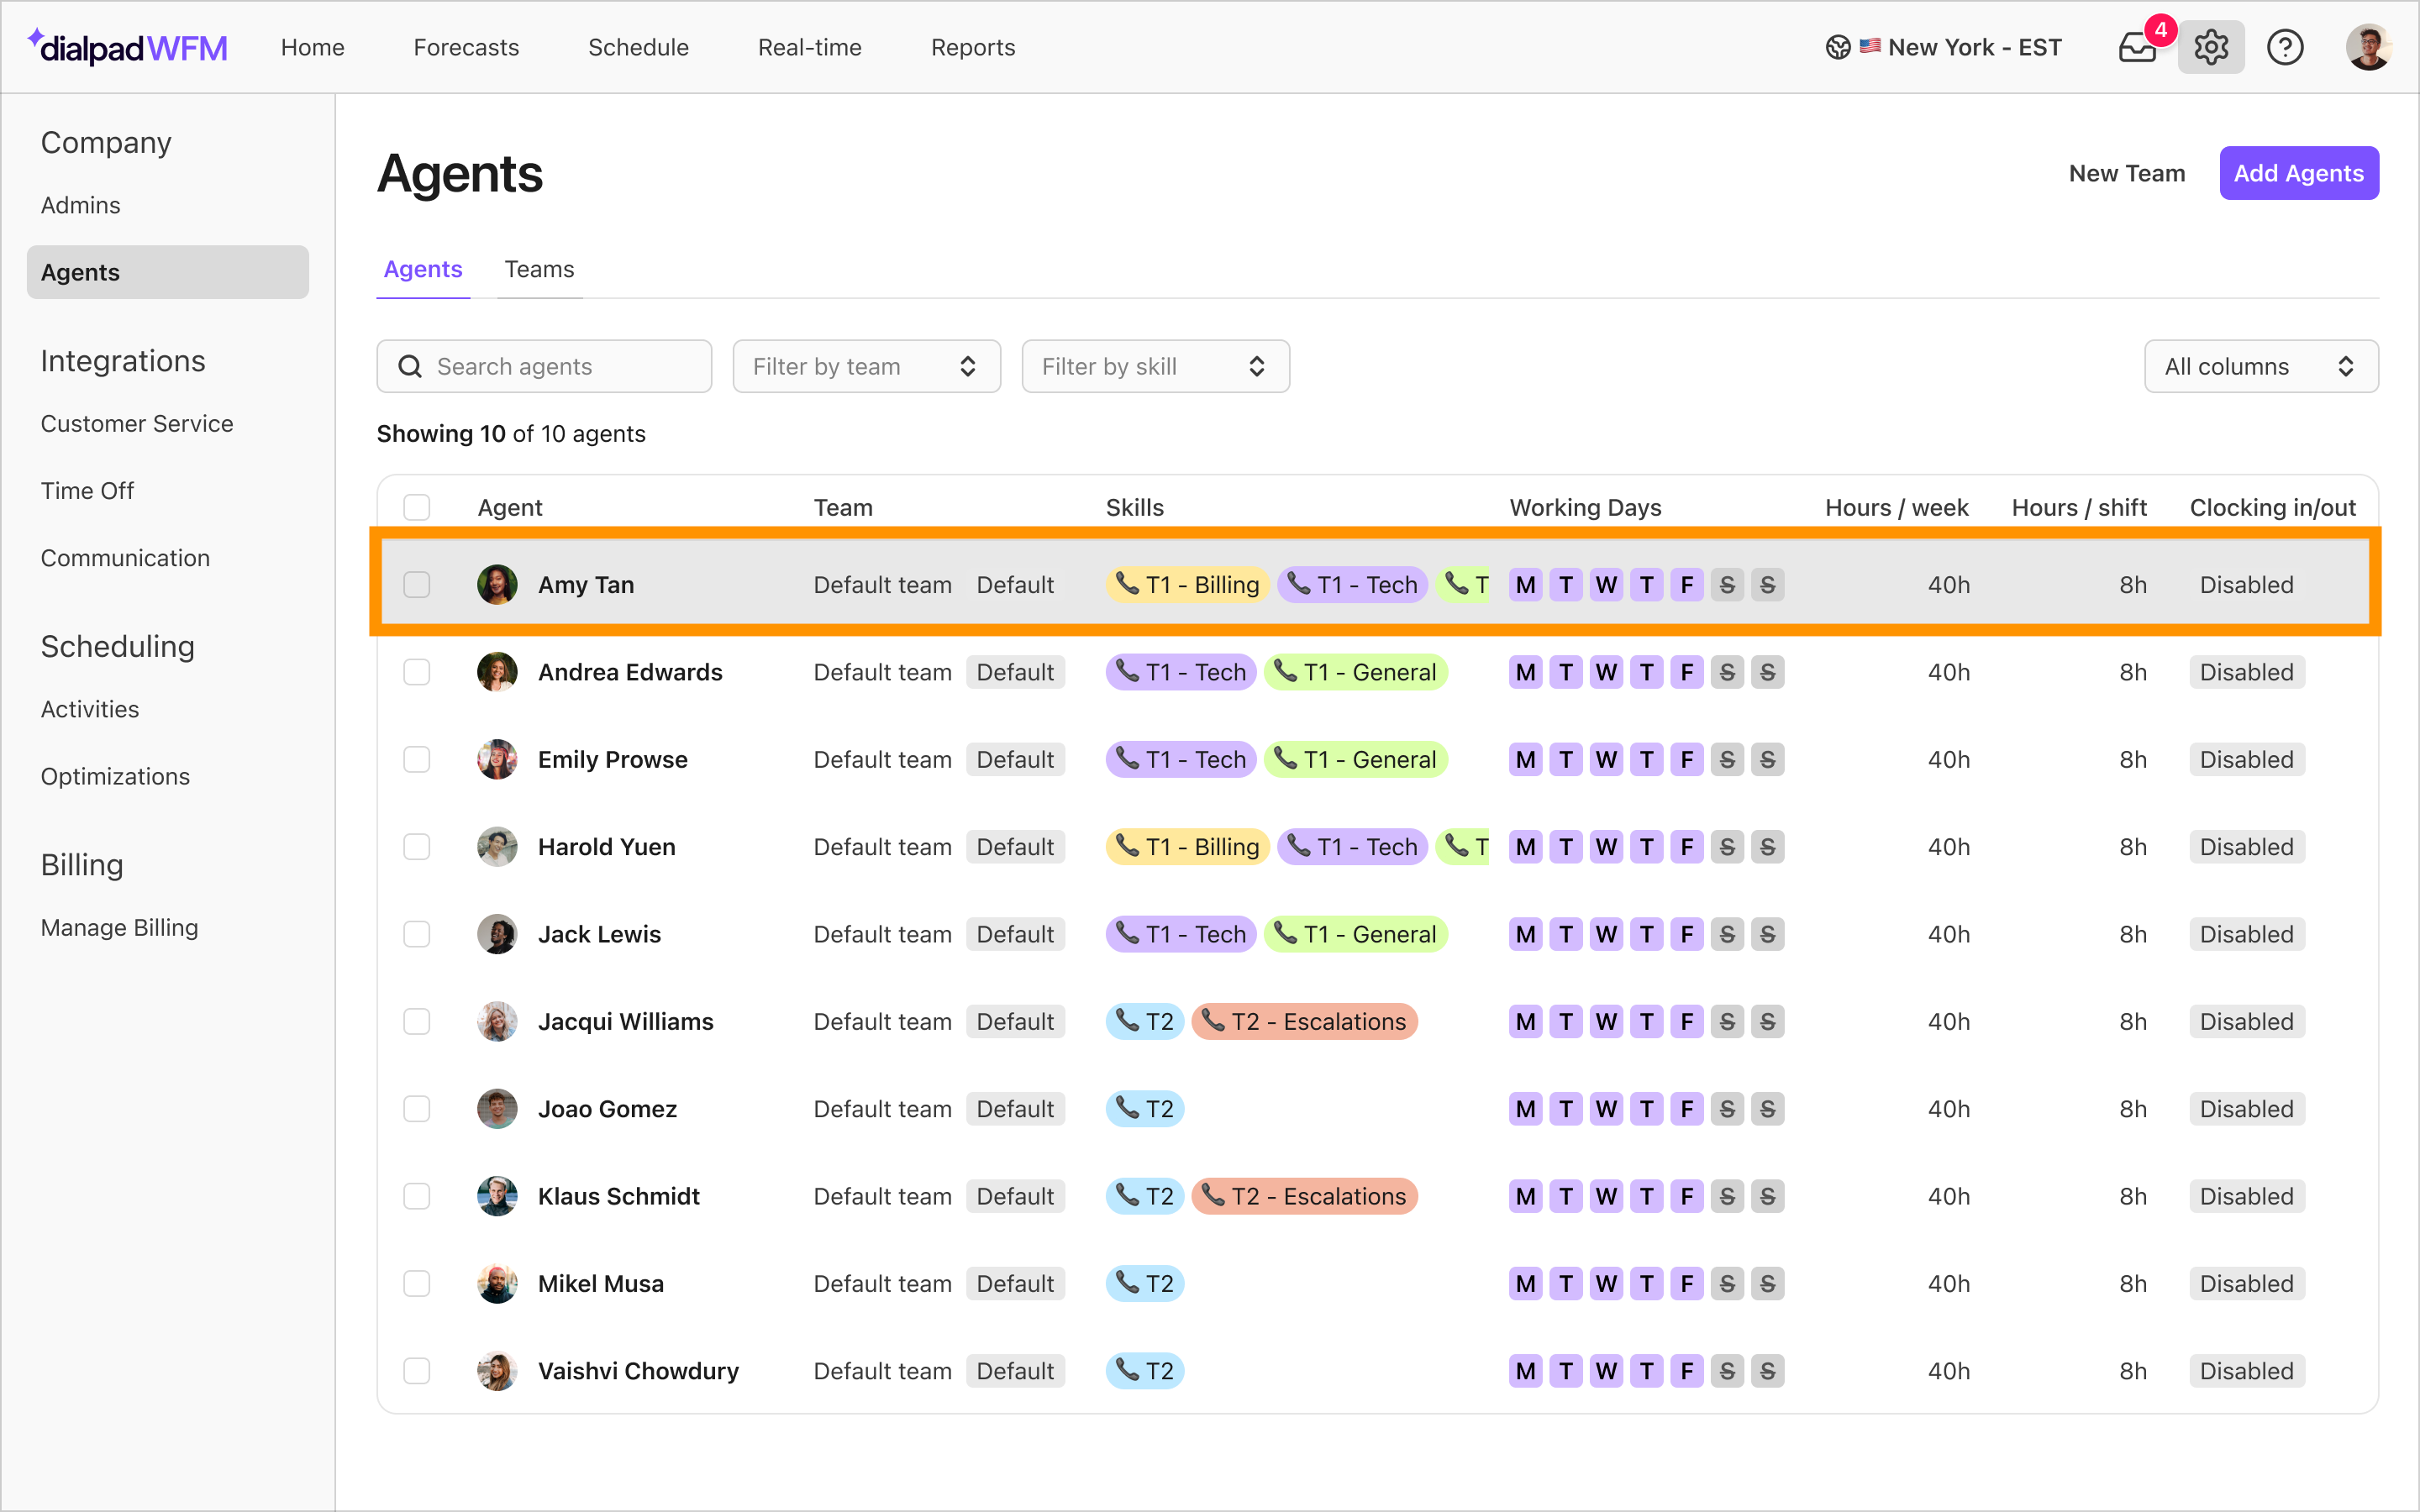Click Andrea Edwards' avatar
2420x1512 pixels.
(x=497, y=672)
